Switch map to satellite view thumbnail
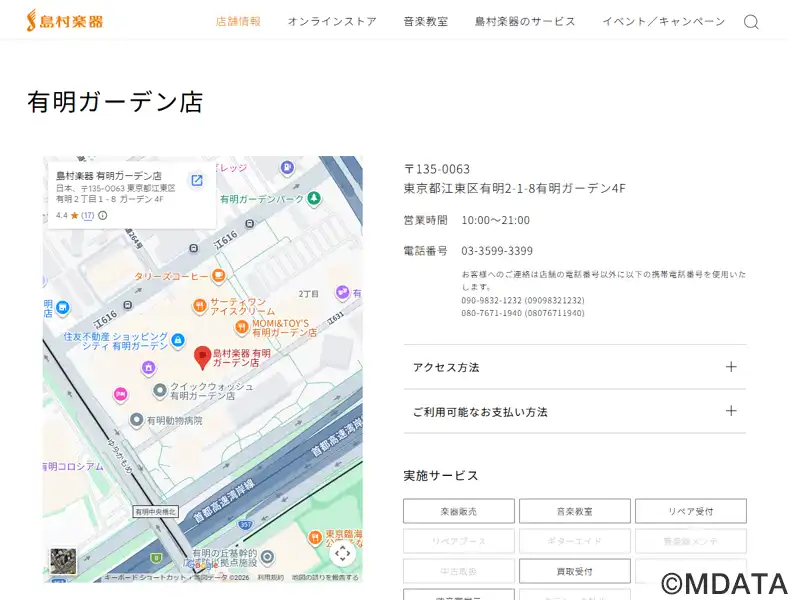800x600 pixels. click(63, 561)
